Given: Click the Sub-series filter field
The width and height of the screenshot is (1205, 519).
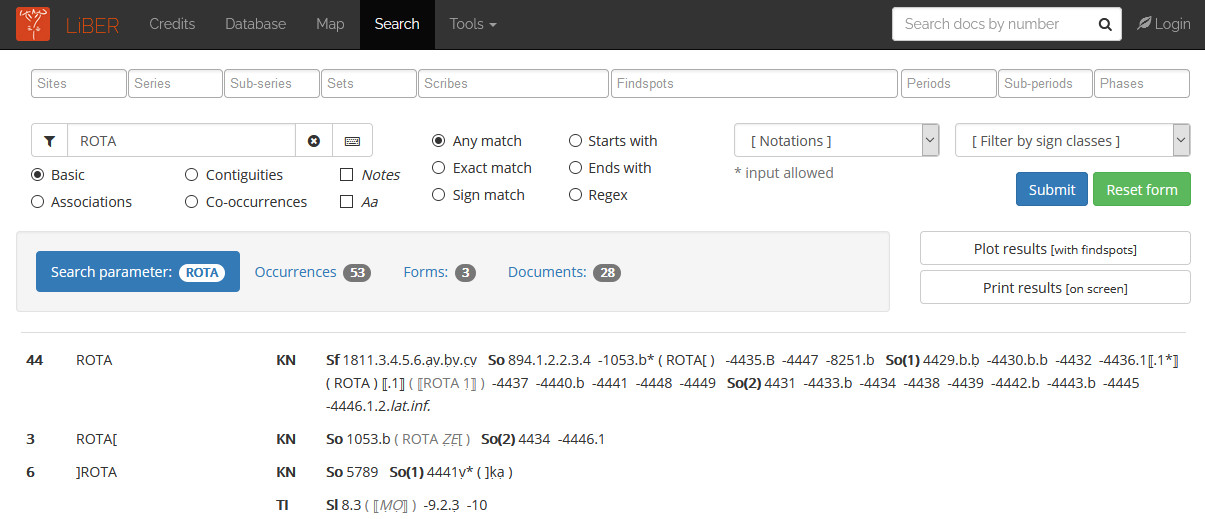Looking at the screenshot, I should click(272, 83).
